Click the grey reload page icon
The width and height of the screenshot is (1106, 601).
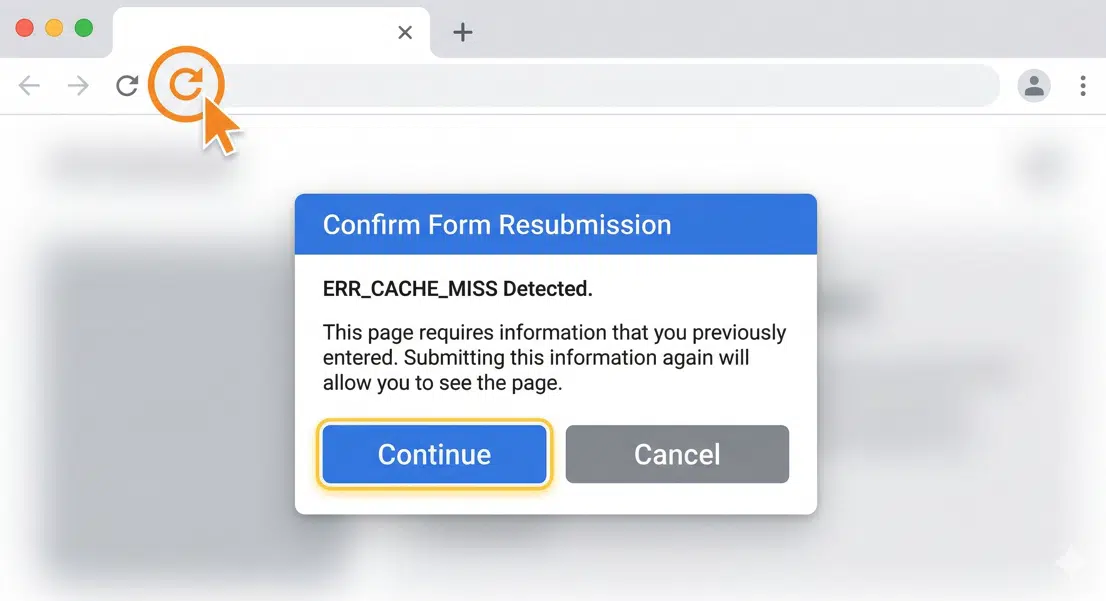click(127, 86)
